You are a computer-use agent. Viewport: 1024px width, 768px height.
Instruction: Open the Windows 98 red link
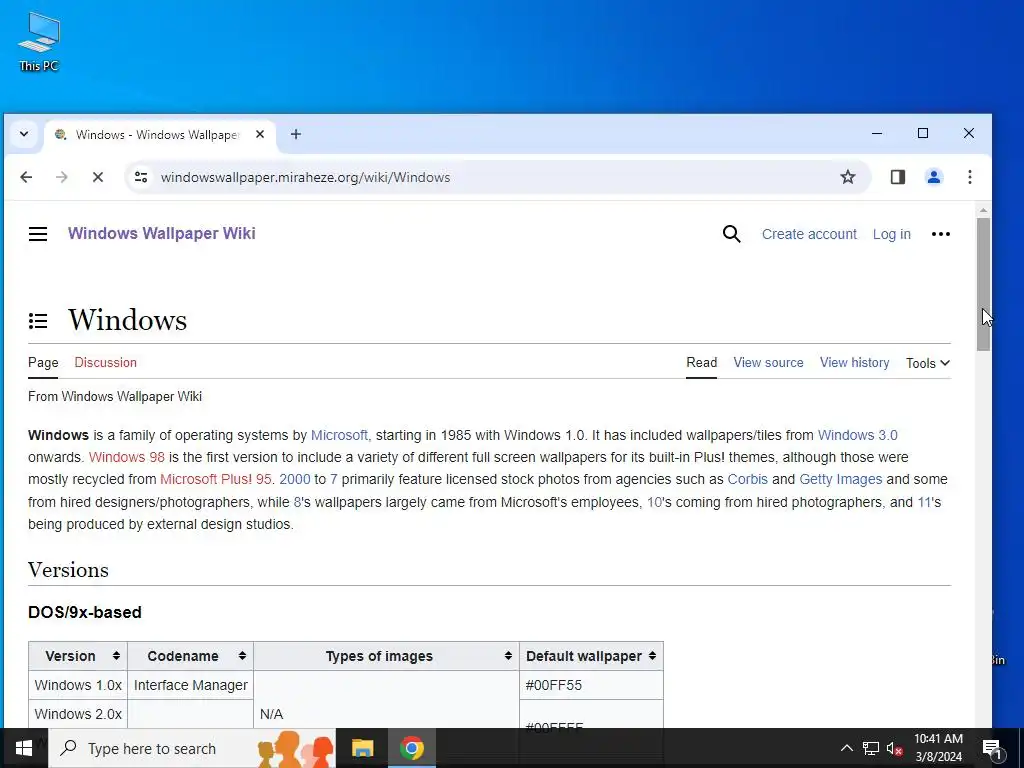coord(127,457)
